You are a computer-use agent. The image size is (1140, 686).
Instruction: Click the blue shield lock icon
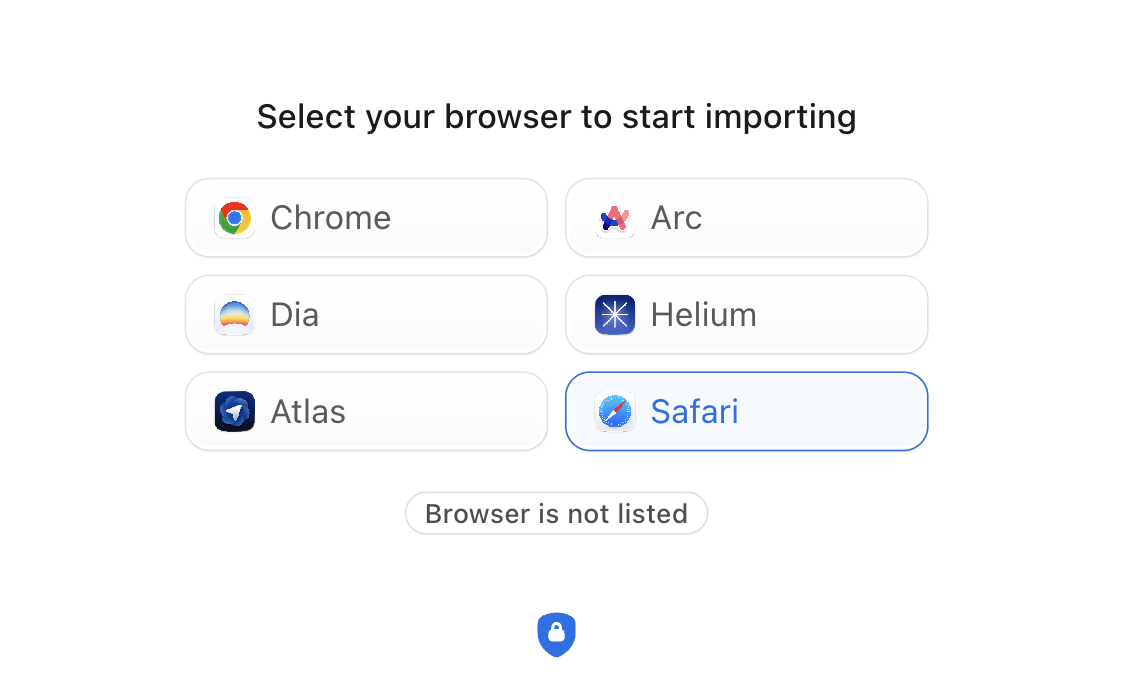557,634
